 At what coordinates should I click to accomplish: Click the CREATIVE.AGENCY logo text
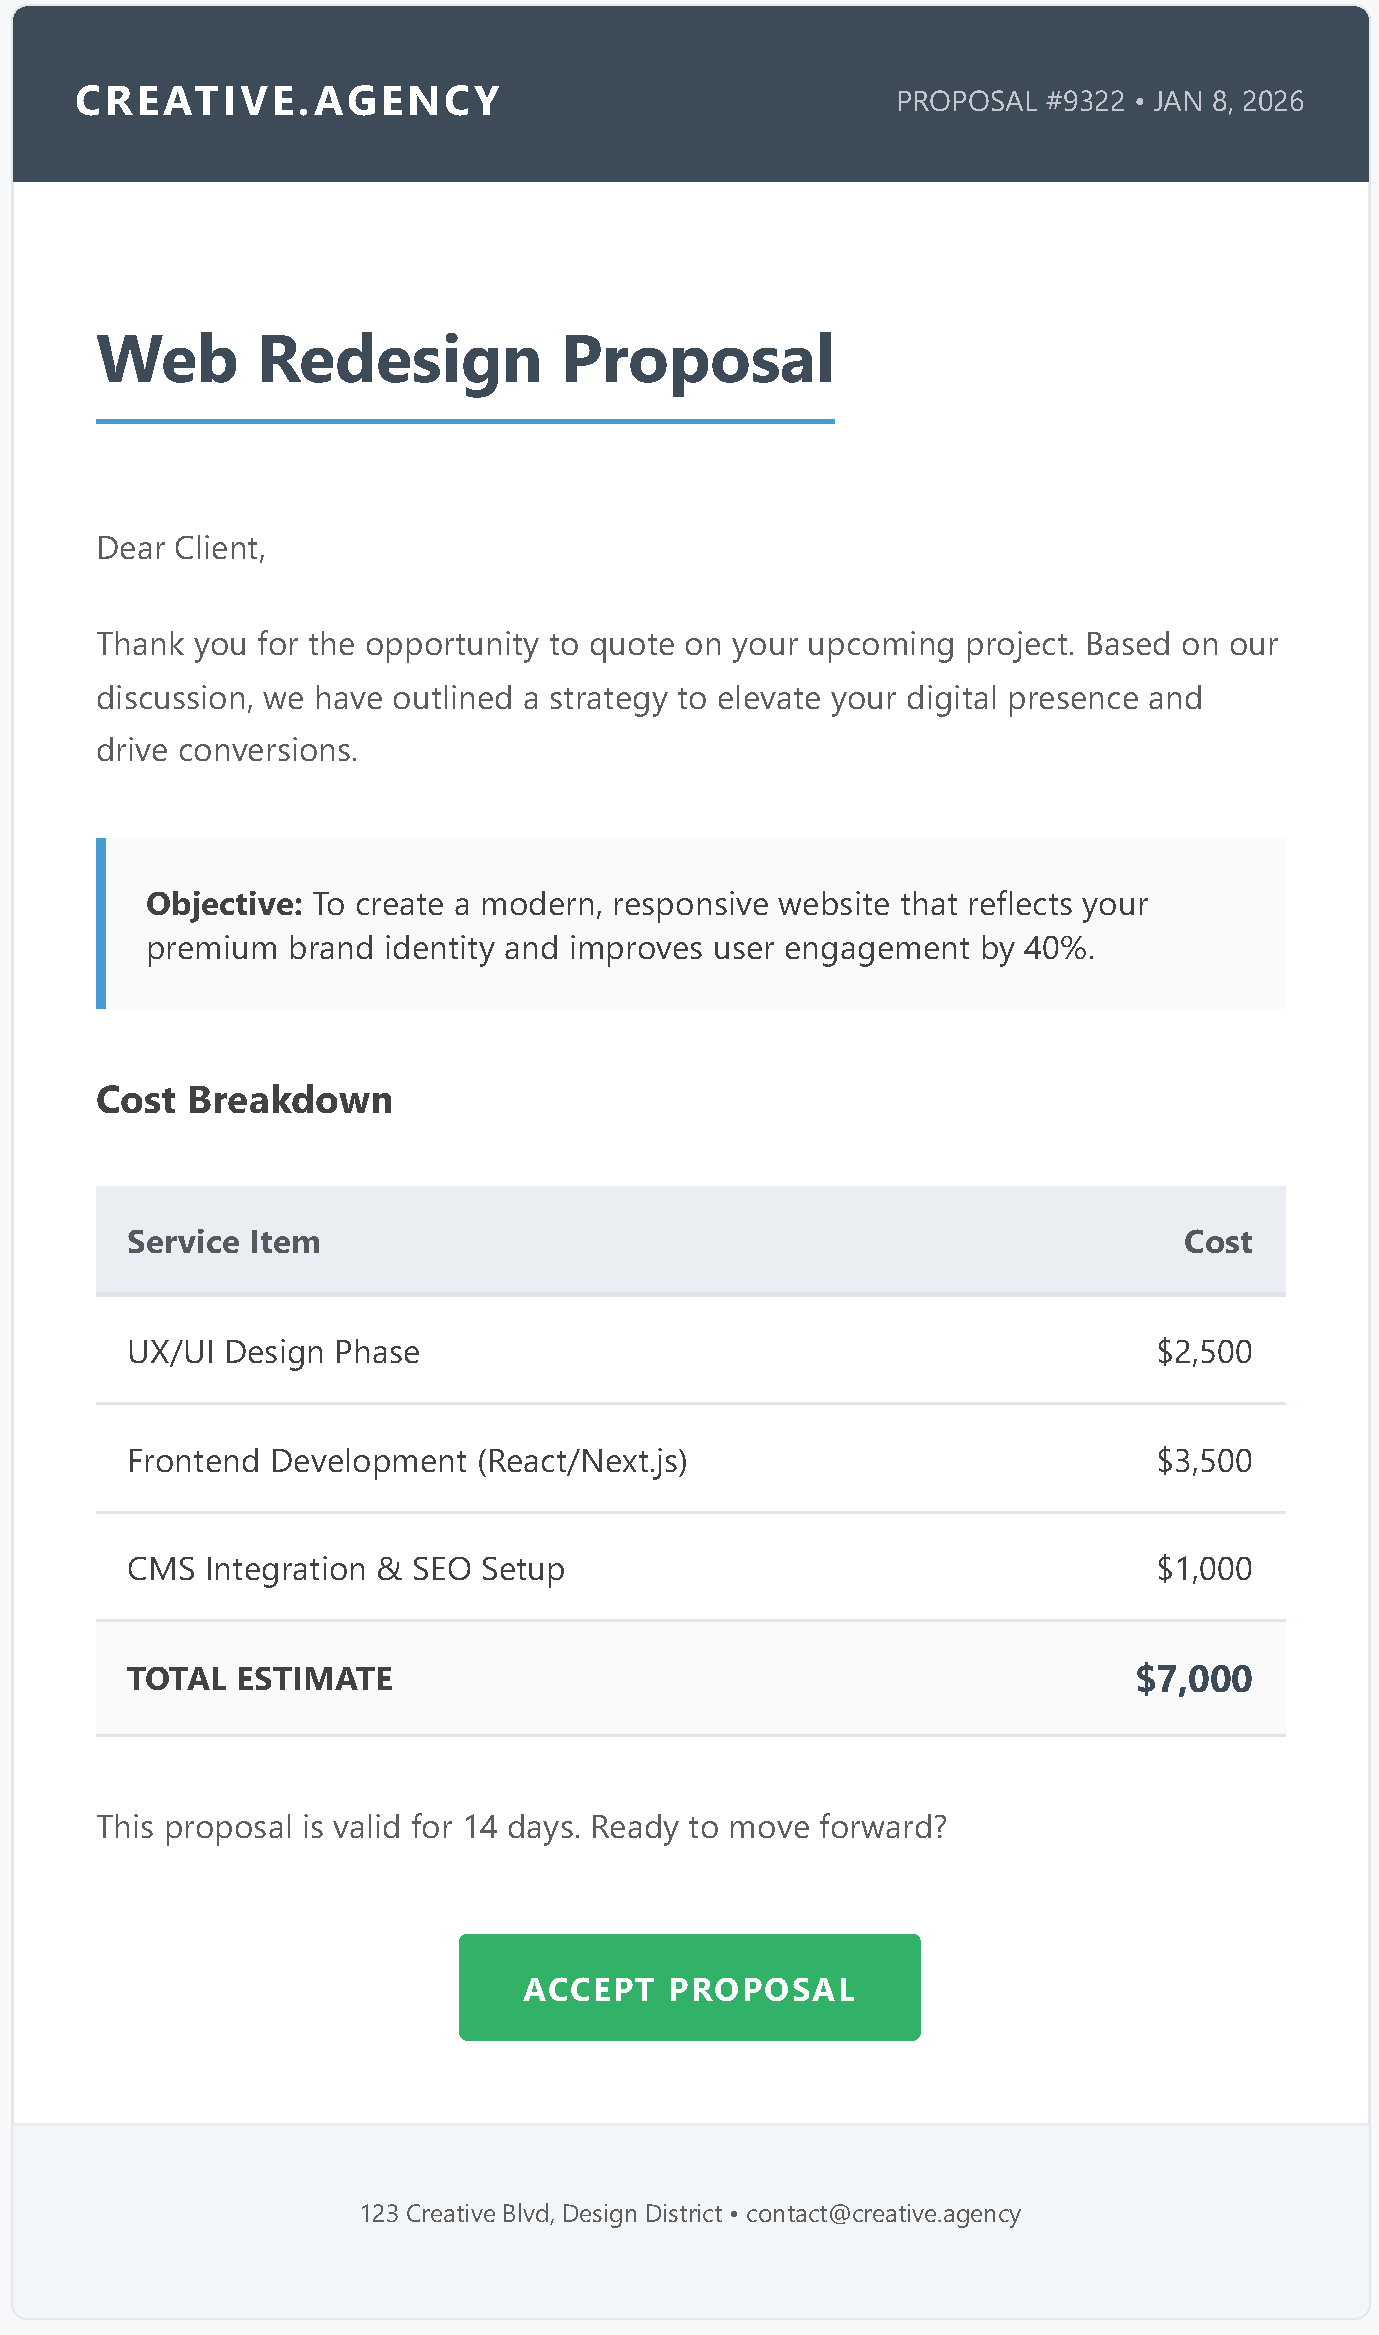coord(288,101)
